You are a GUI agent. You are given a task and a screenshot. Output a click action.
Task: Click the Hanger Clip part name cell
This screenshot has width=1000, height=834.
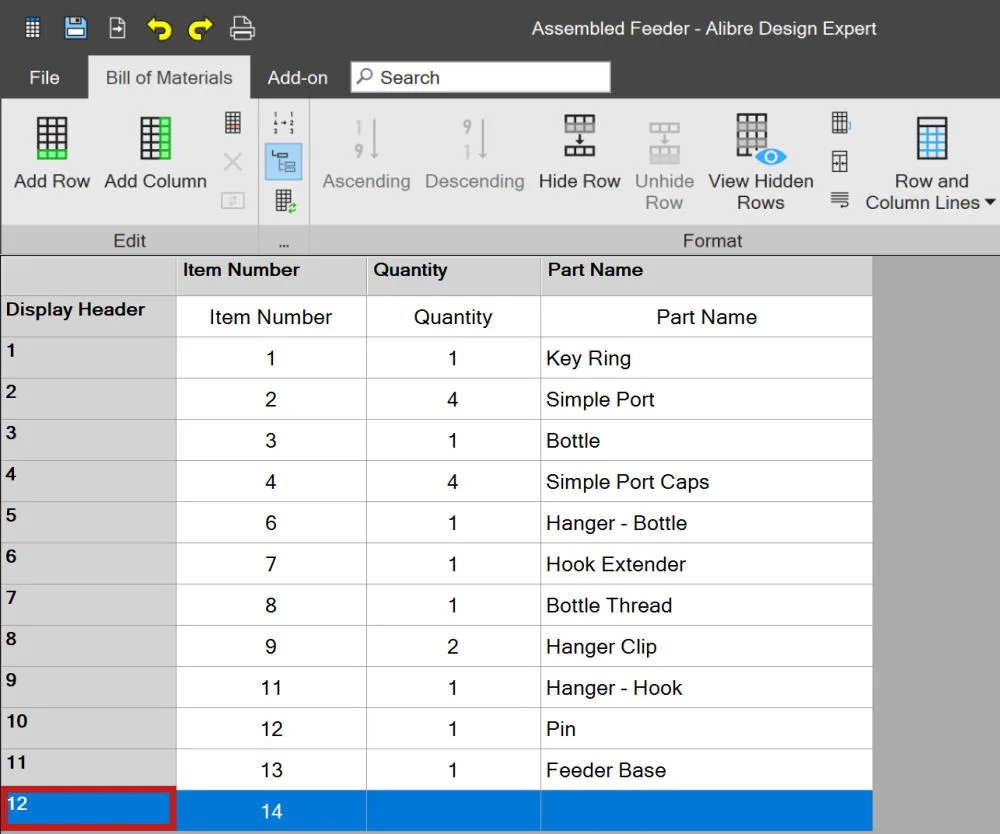[707, 647]
